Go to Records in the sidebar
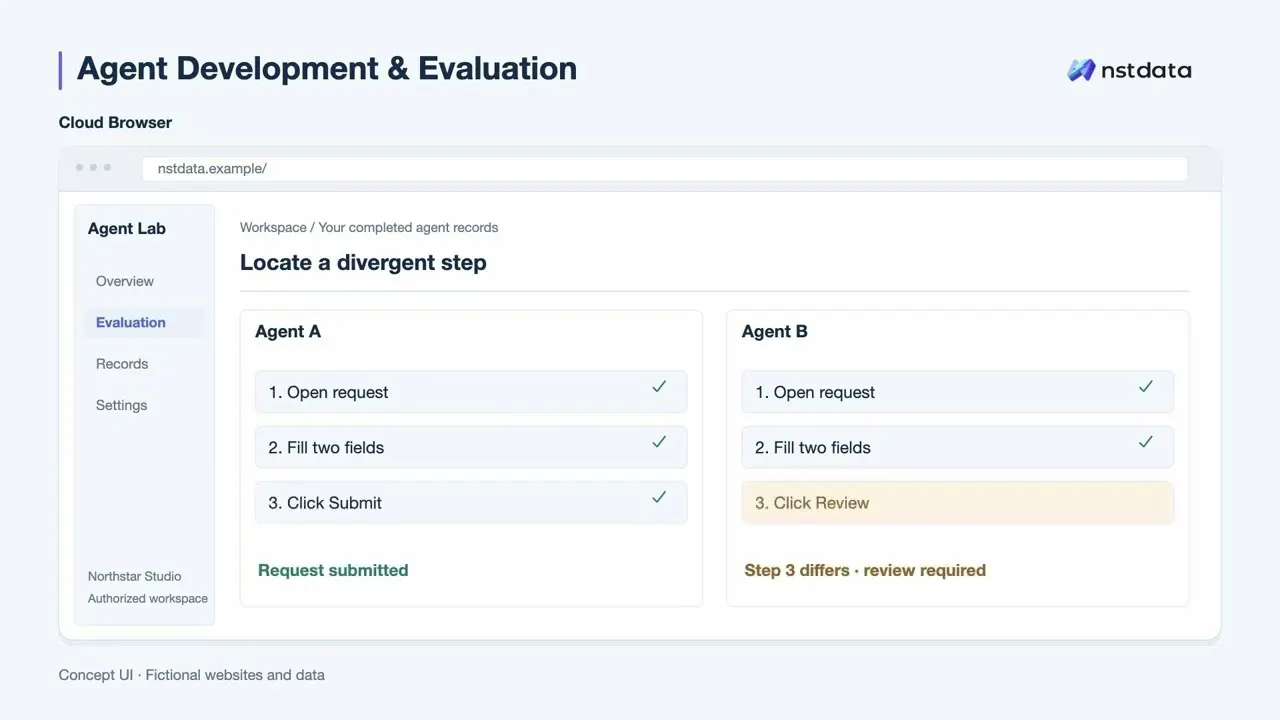Viewport: 1280px width, 720px height. (122, 364)
